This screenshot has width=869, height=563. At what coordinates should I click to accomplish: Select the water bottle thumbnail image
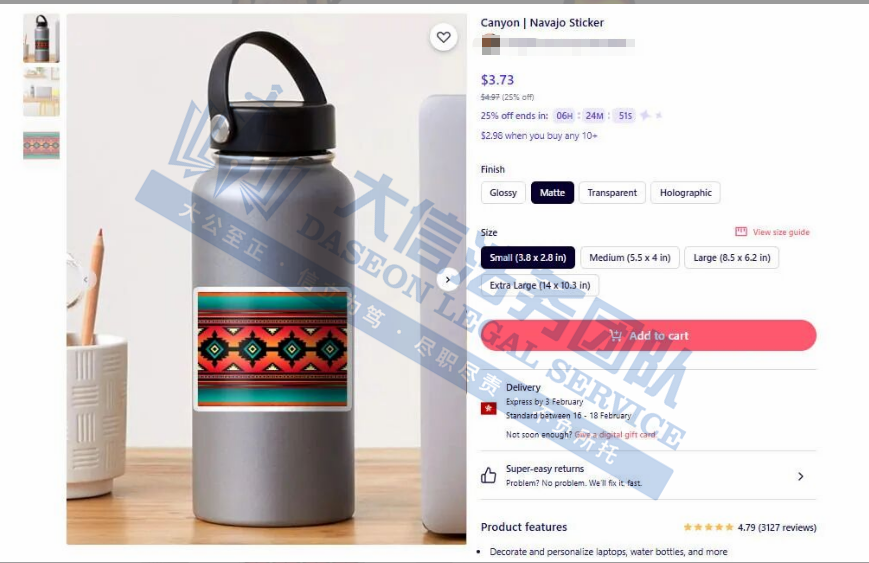tap(42, 38)
